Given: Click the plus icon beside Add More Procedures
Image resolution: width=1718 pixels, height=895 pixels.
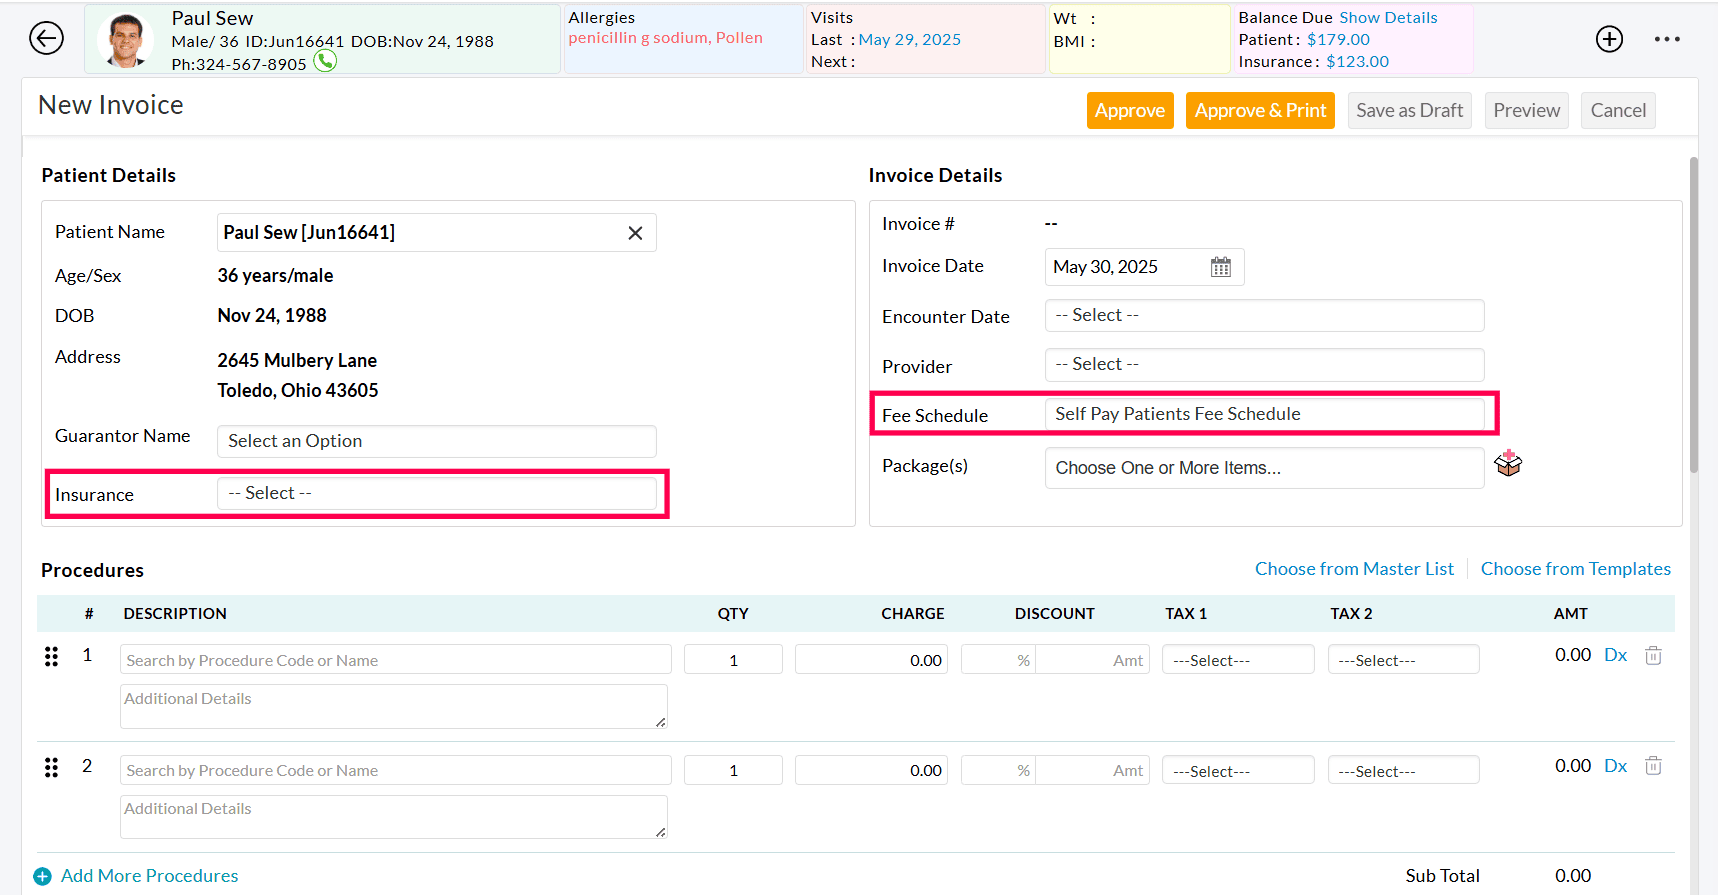Looking at the screenshot, I should (x=42, y=876).
